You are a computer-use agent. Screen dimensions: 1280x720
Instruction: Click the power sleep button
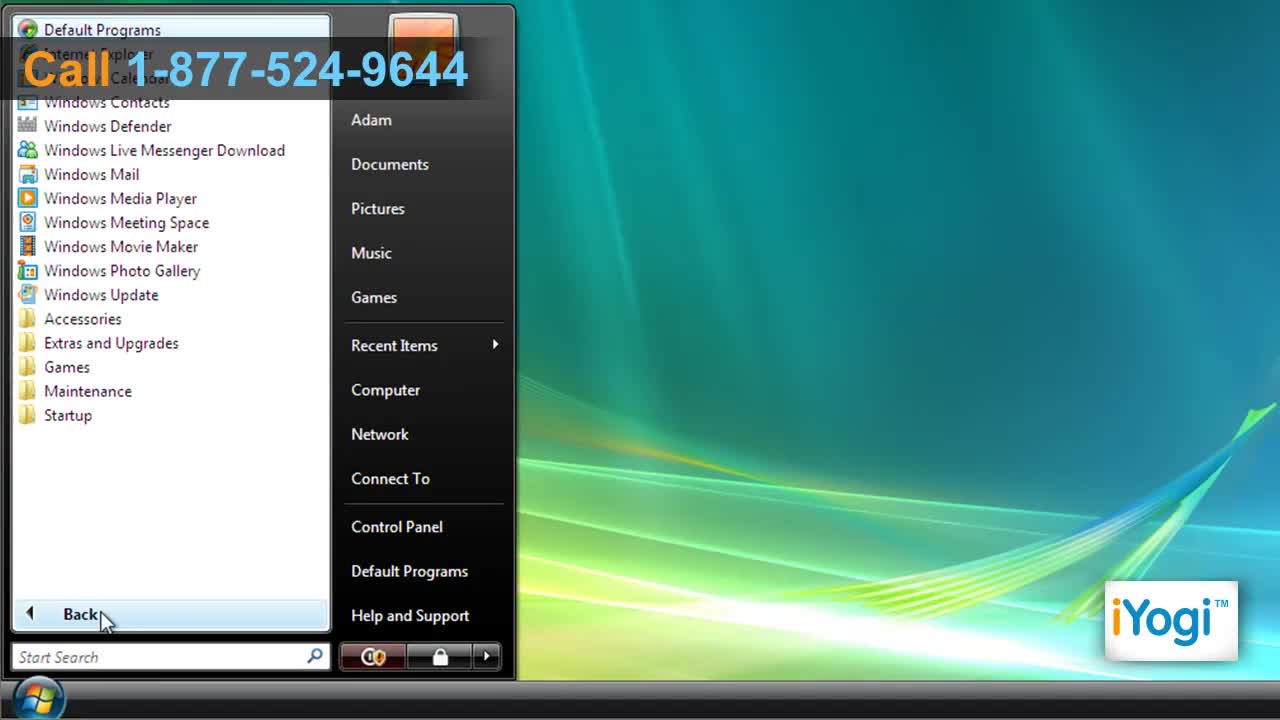(373, 657)
